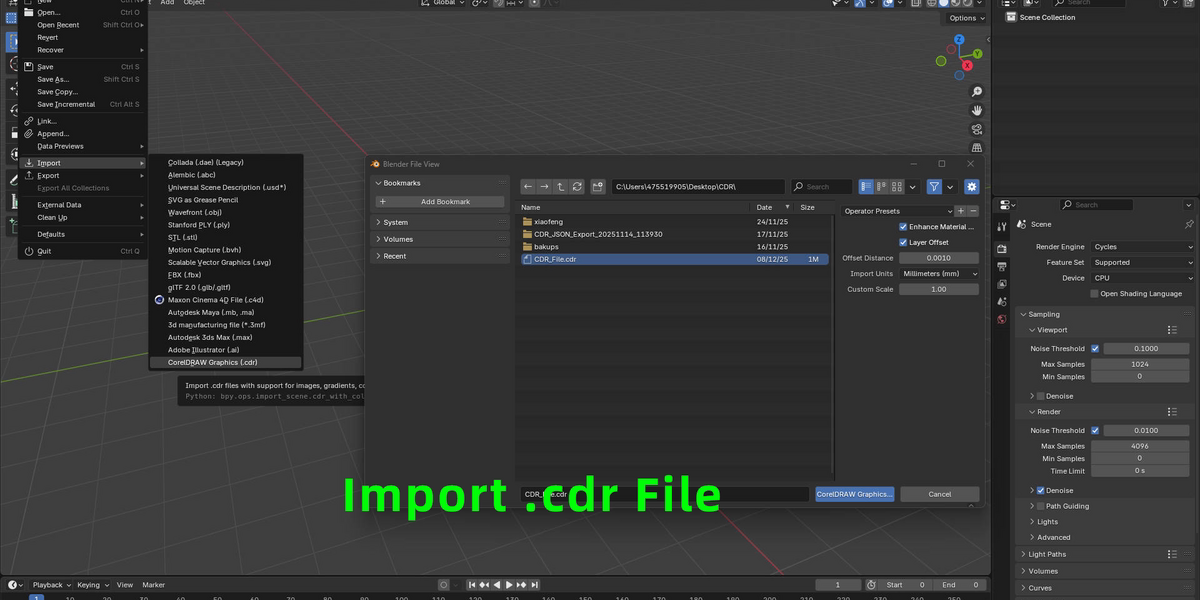Click the Add Bookmark button
The image size is (1200, 600).
439,202
